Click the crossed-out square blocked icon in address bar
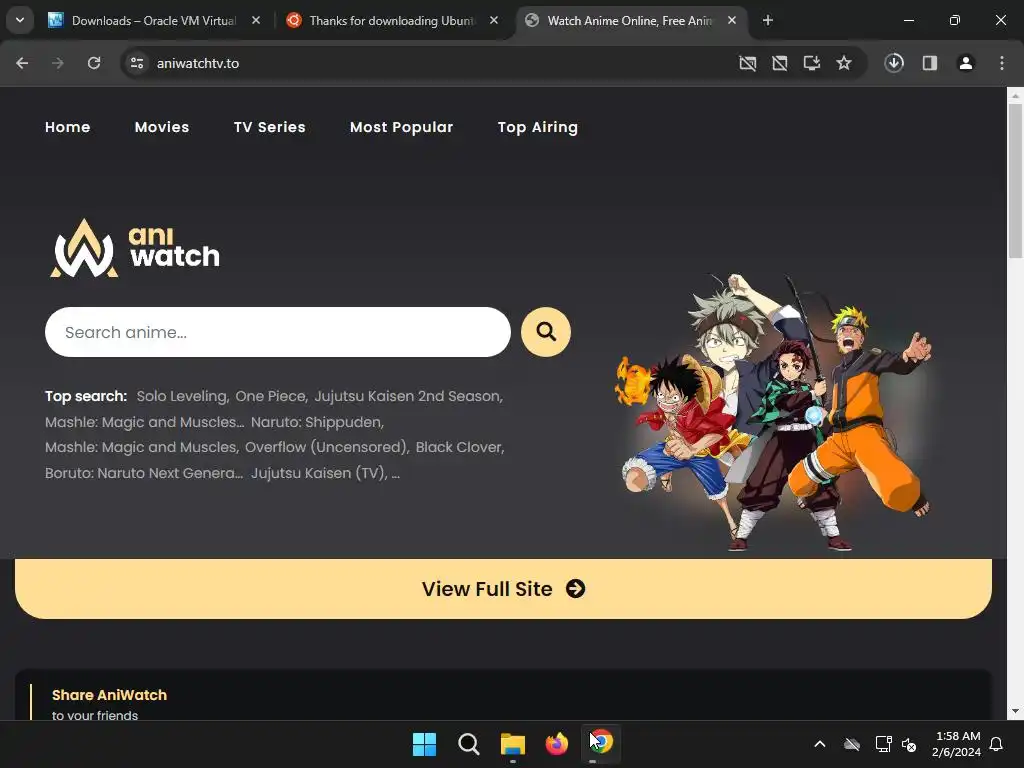This screenshot has width=1024, height=768. [x=780, y=63]
